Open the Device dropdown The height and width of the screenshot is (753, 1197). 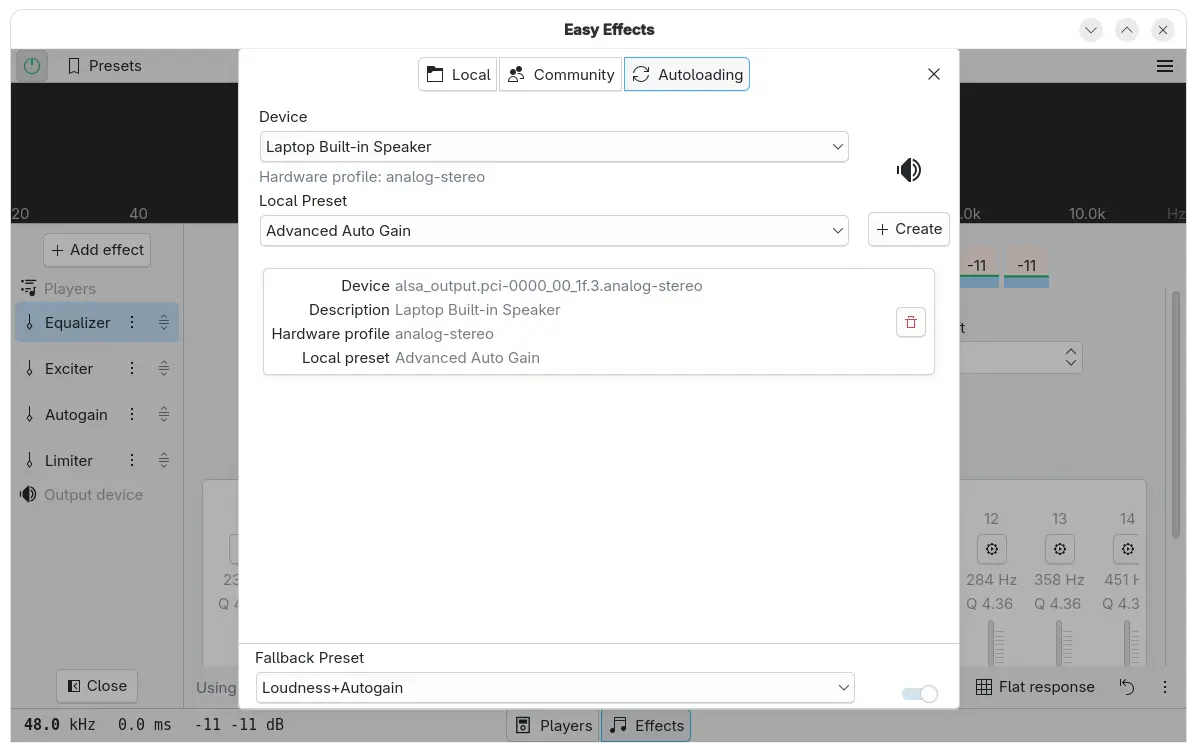point(553,147)
